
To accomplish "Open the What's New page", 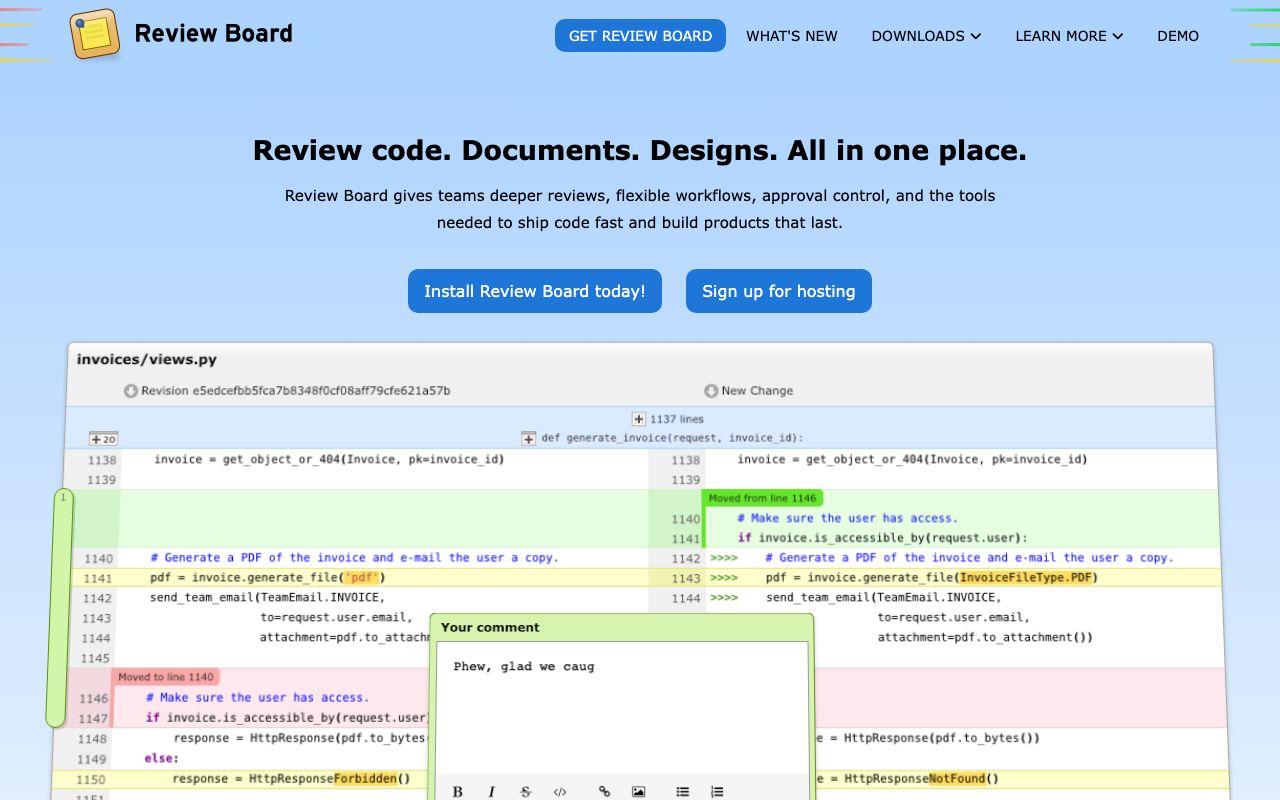I will 792,35.
